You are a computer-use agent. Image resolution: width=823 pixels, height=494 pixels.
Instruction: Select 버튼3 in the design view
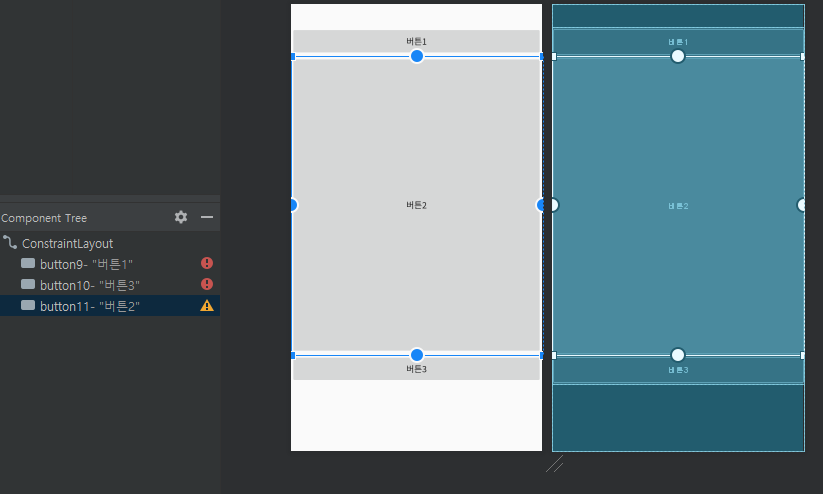[x=416, y=370]
